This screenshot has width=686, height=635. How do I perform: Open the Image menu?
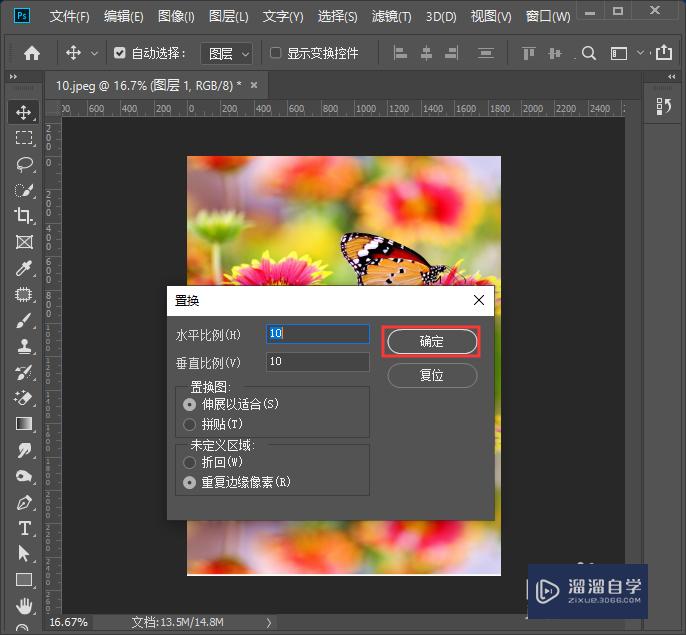click(176, 17)
